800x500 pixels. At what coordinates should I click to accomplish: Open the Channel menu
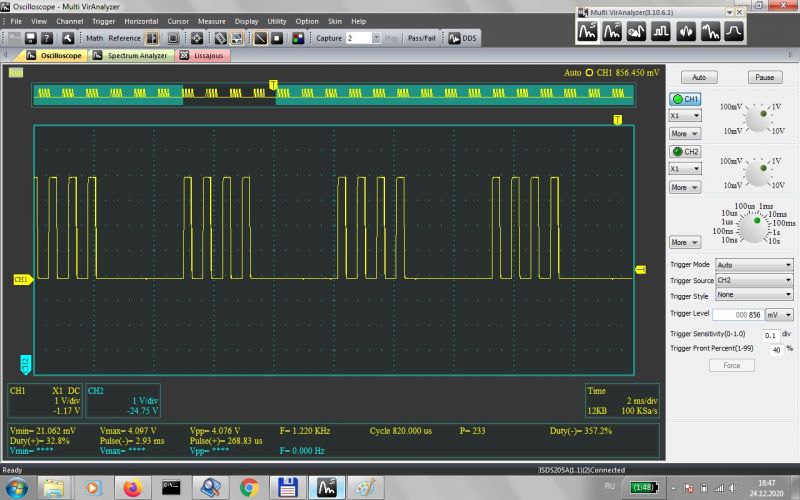69,21
